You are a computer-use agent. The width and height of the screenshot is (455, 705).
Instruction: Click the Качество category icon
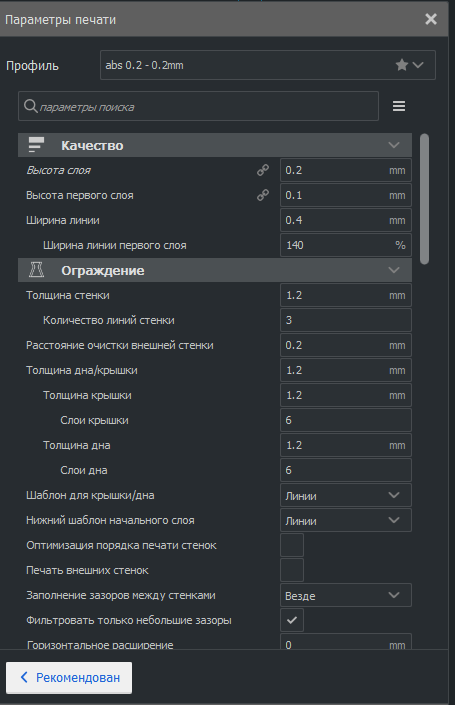(36, 145)
